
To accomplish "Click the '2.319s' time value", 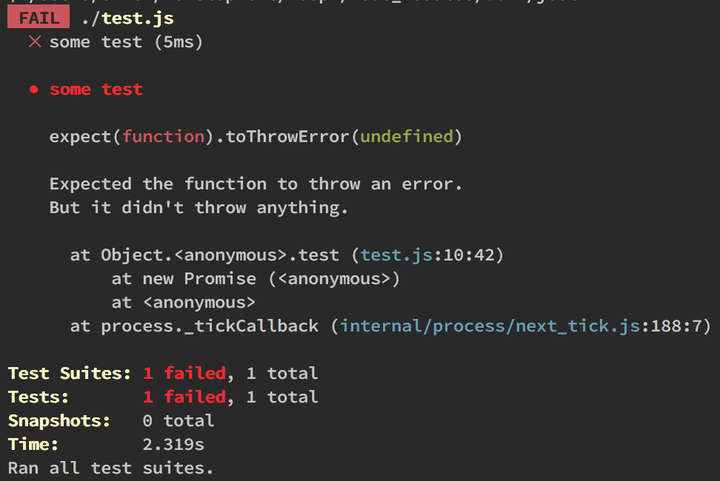I will point(173,444).
